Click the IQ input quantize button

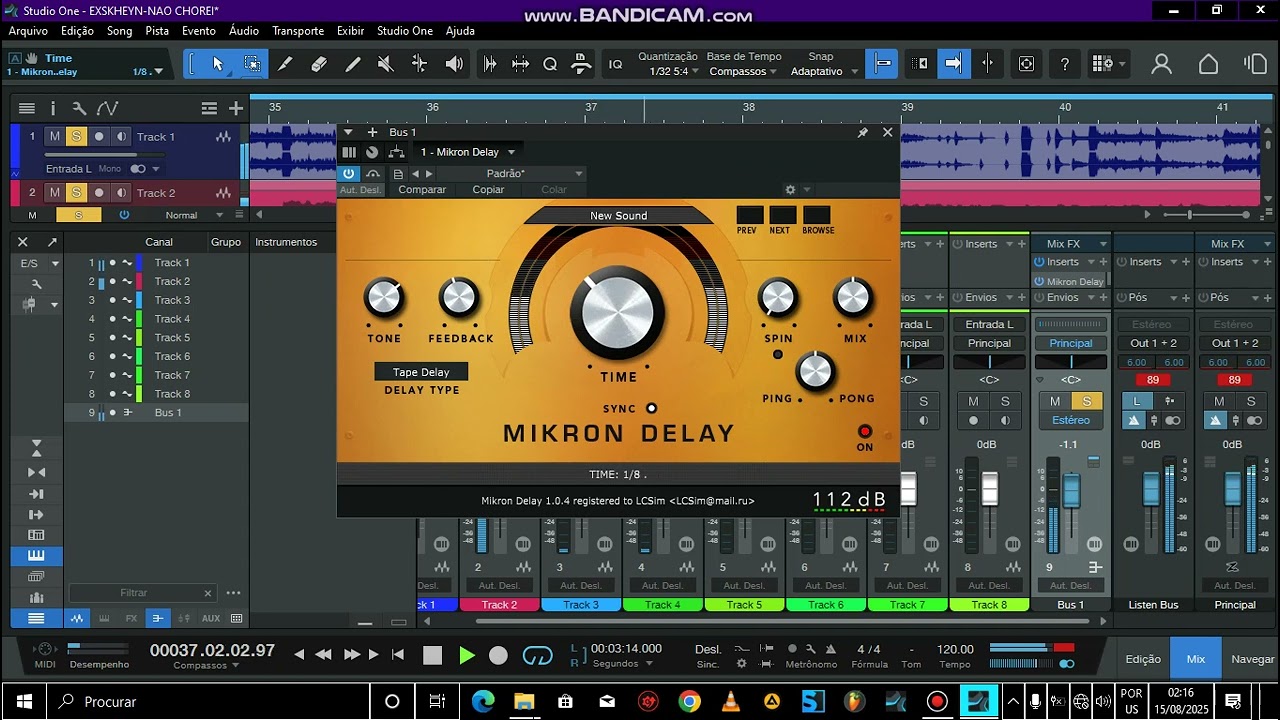tap(616, 64)
